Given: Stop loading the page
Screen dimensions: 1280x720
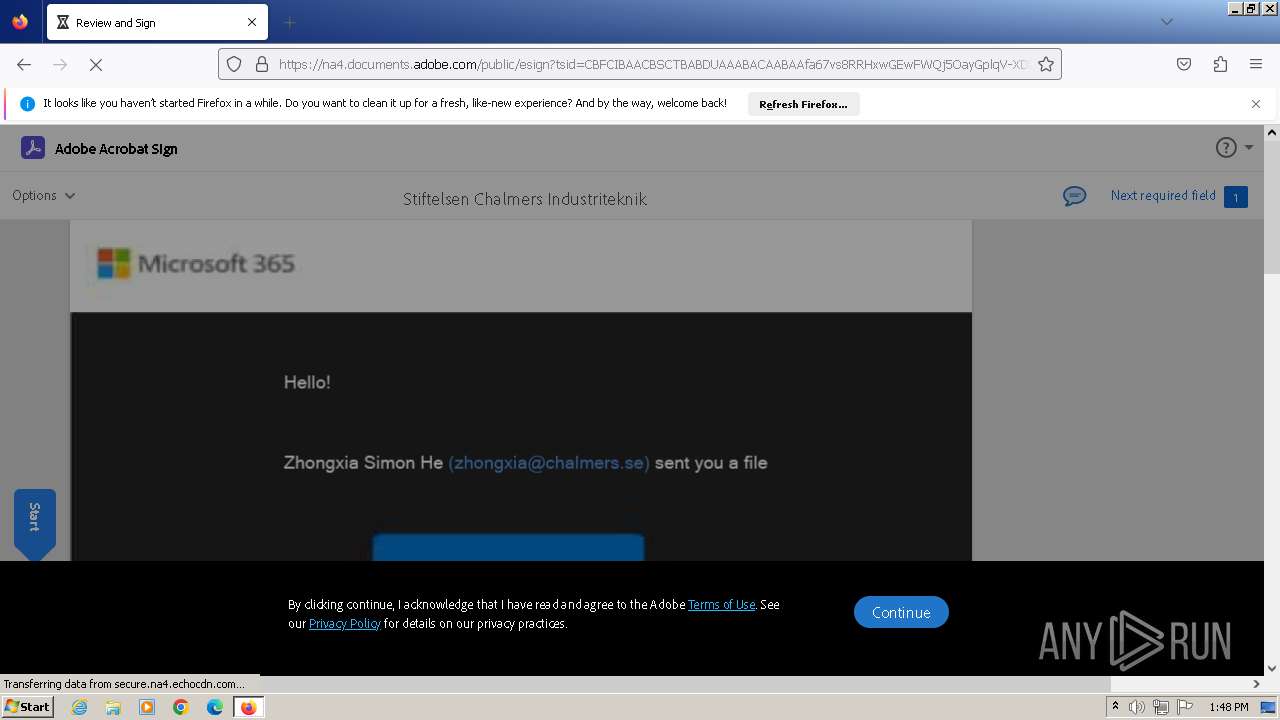Looking at the screenshot, I should [96, 64].
